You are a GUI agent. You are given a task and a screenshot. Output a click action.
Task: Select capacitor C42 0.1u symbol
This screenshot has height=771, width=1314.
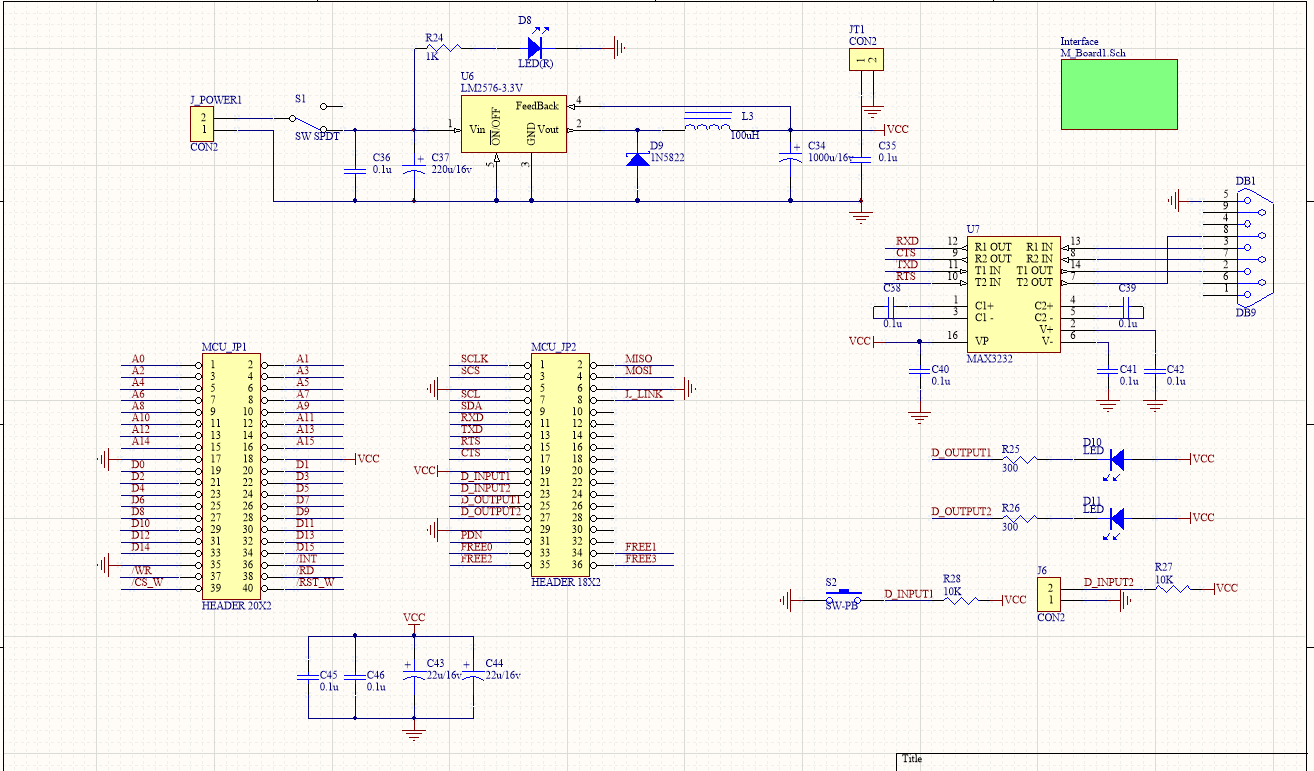(x=1155, y=372)
